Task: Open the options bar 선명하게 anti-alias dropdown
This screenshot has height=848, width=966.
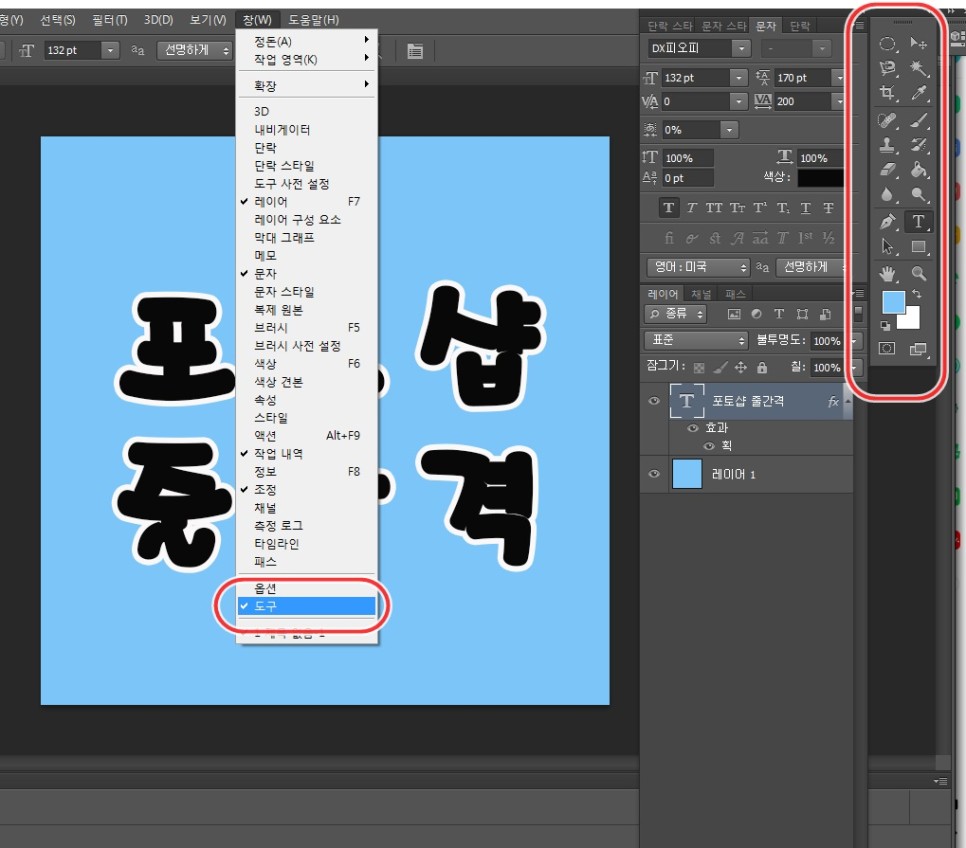Action: (195, 50)
